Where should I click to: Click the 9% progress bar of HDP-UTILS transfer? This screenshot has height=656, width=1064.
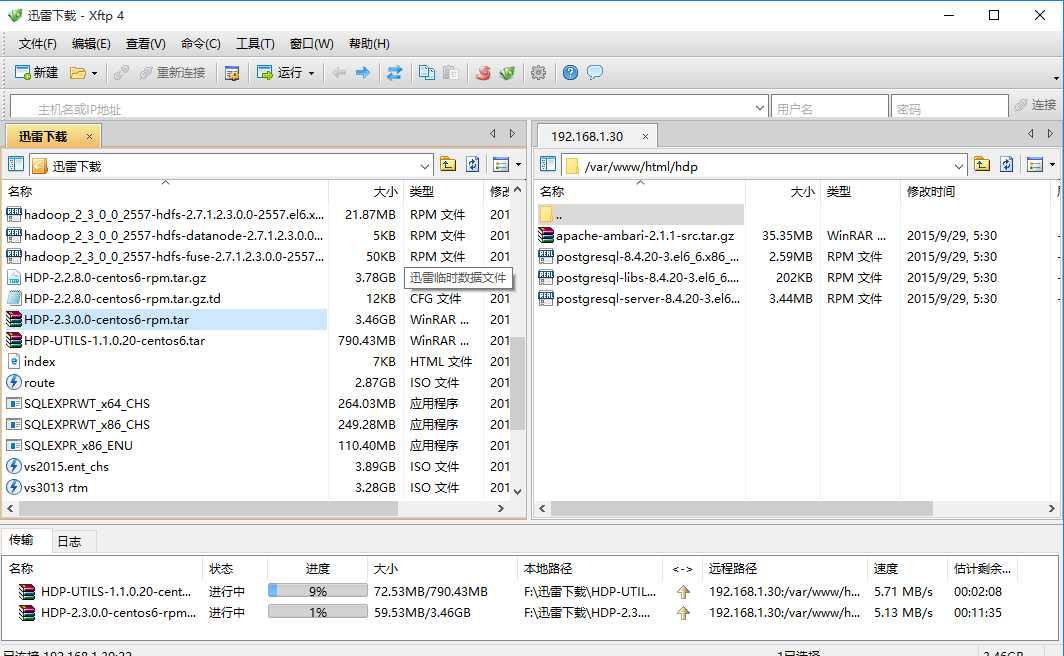point(318,591)
